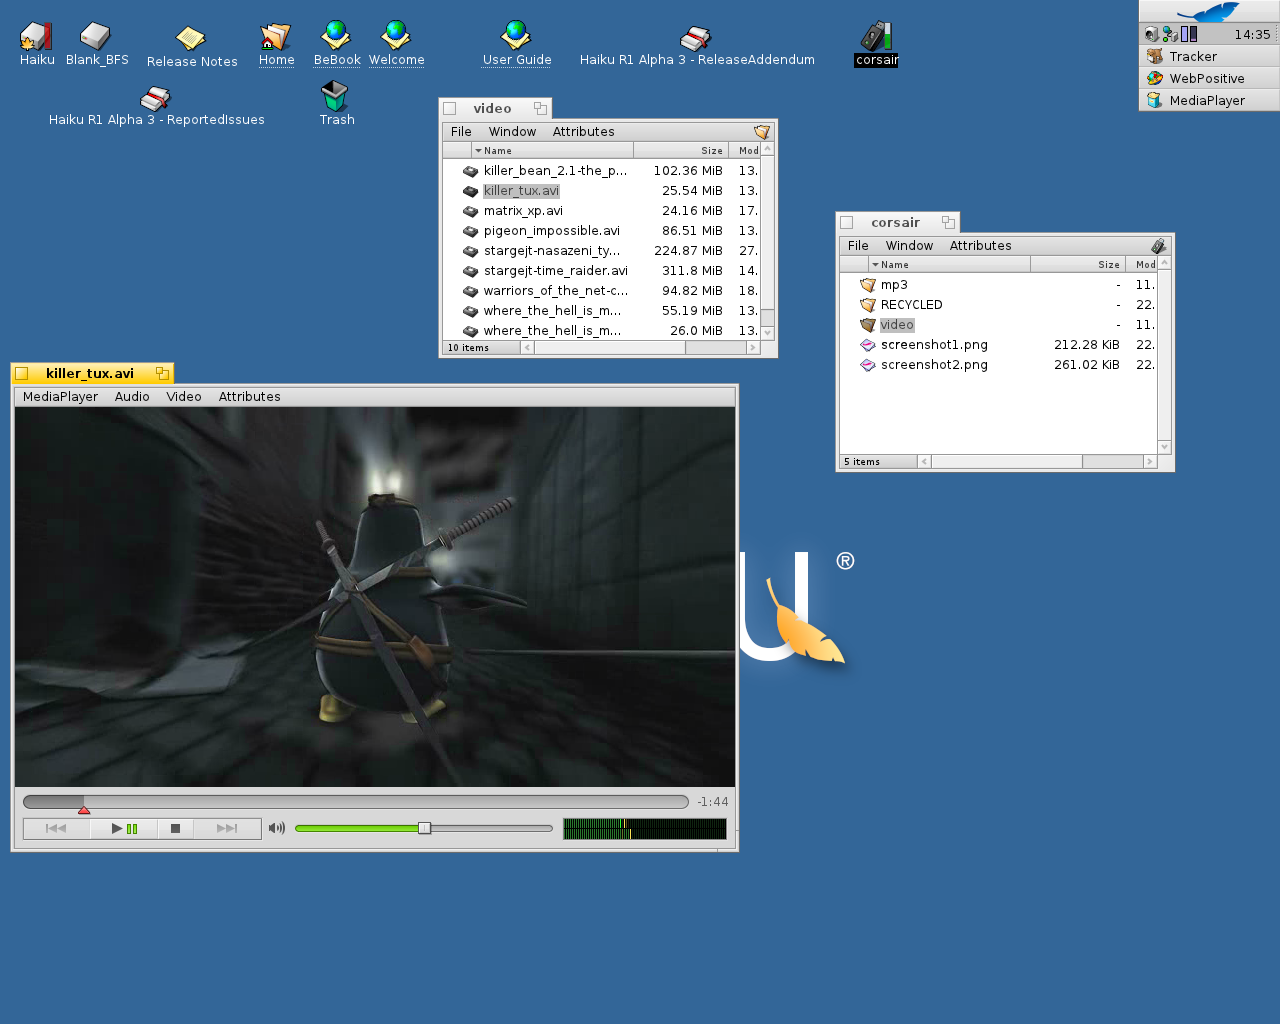The image size is (1280, 1024).
Task: Click movie icon of pigeon_impossible.avi
Action: click(x=470, y=231)
